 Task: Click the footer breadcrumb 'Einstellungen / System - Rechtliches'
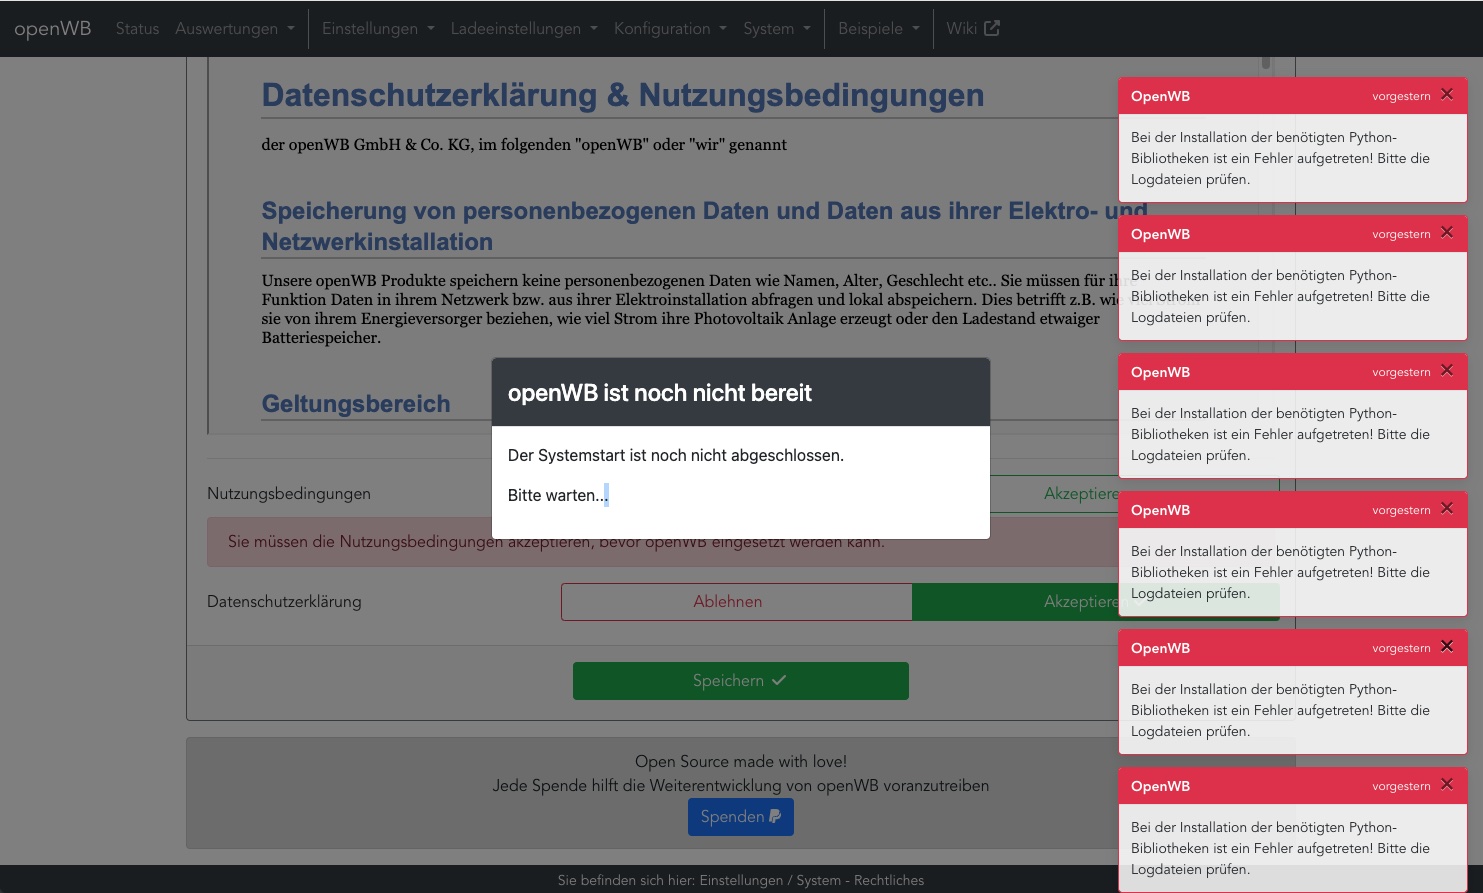coord(812,881)
